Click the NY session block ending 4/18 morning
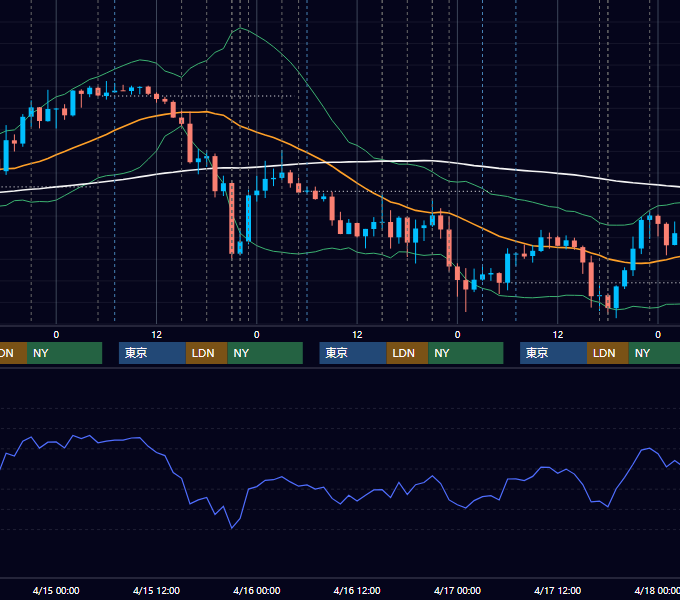 (654, 353)
